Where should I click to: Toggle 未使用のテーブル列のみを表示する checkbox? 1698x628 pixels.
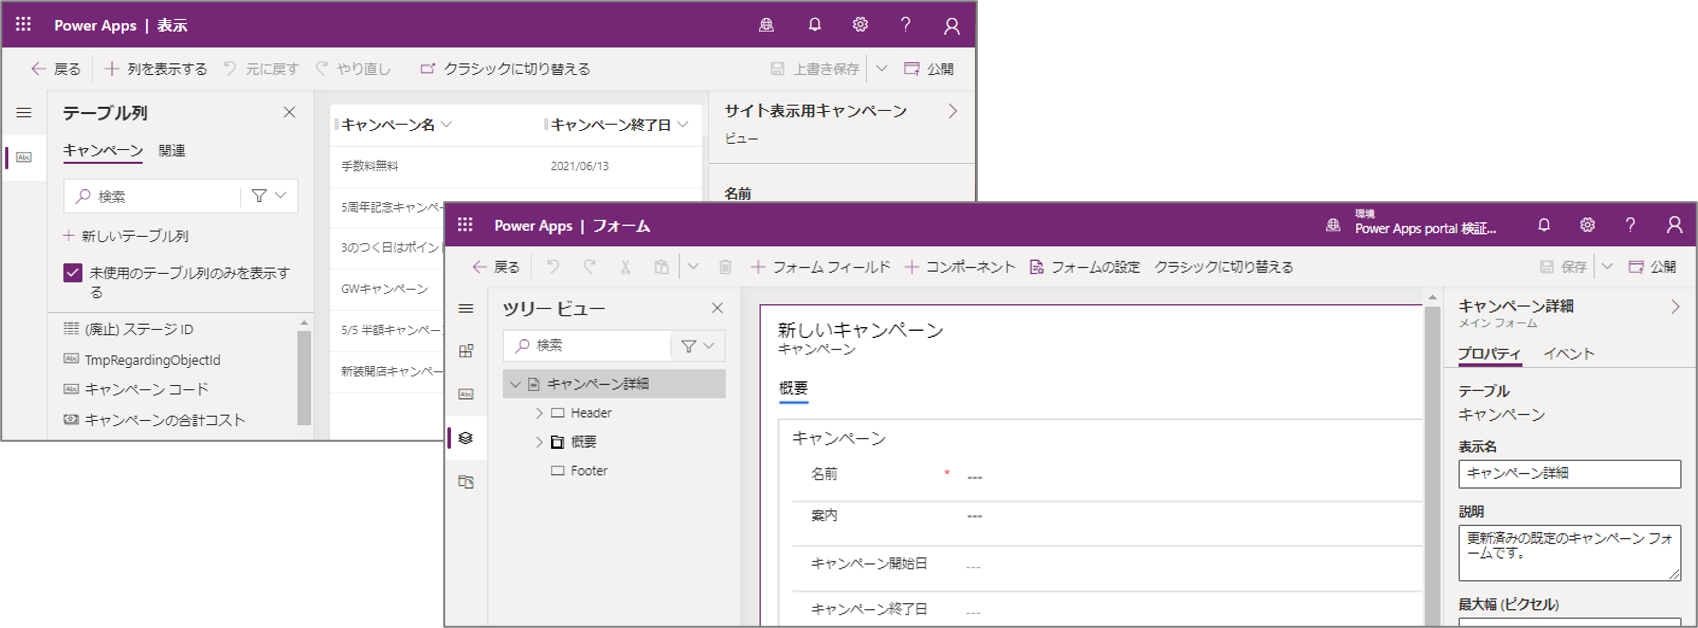73,273
